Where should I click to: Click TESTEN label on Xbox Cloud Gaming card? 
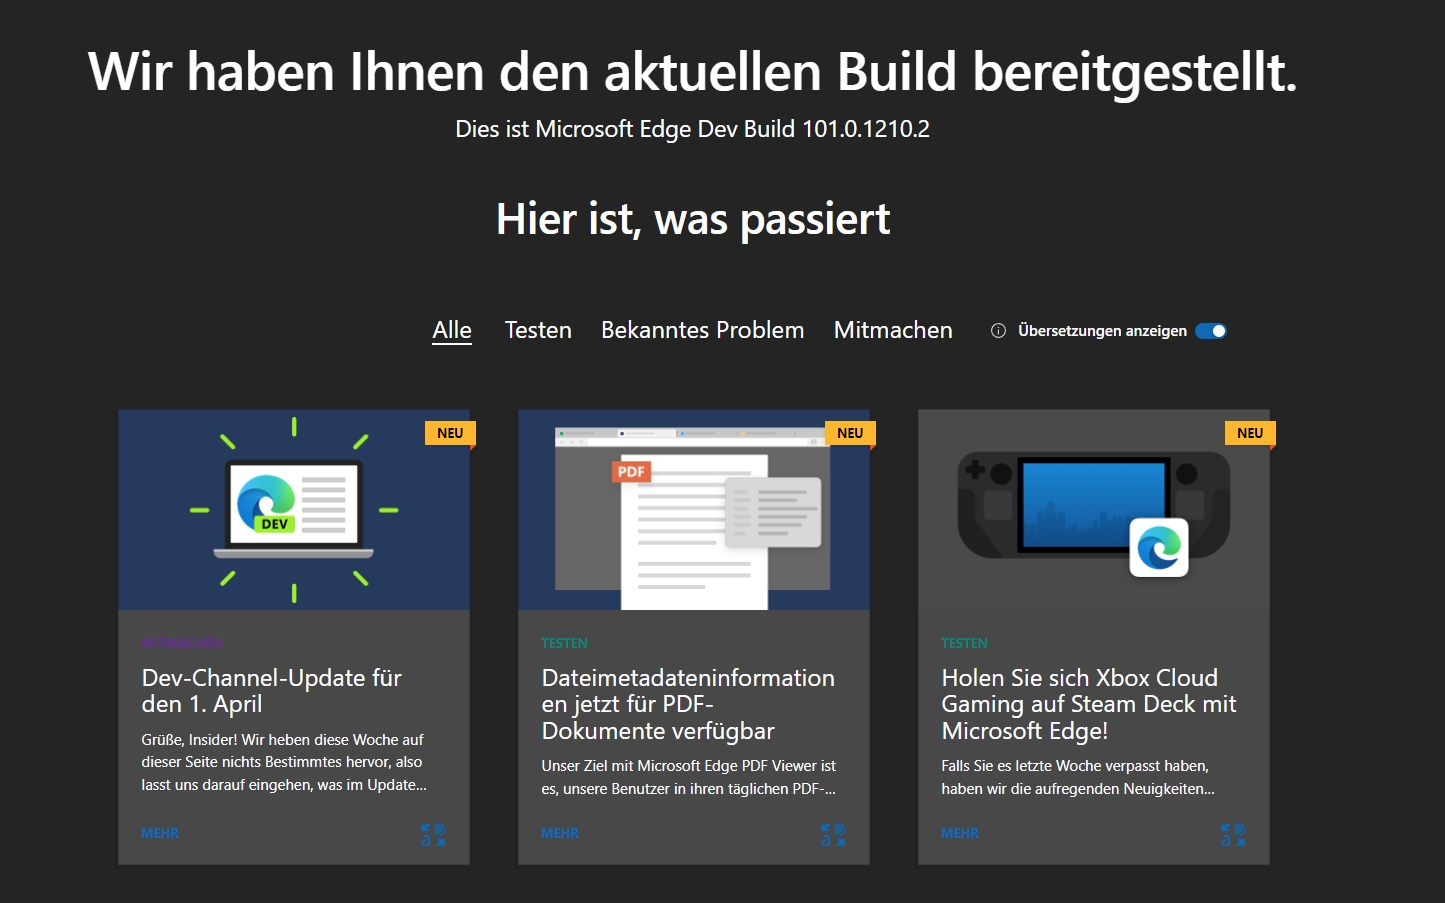[964, 643]
